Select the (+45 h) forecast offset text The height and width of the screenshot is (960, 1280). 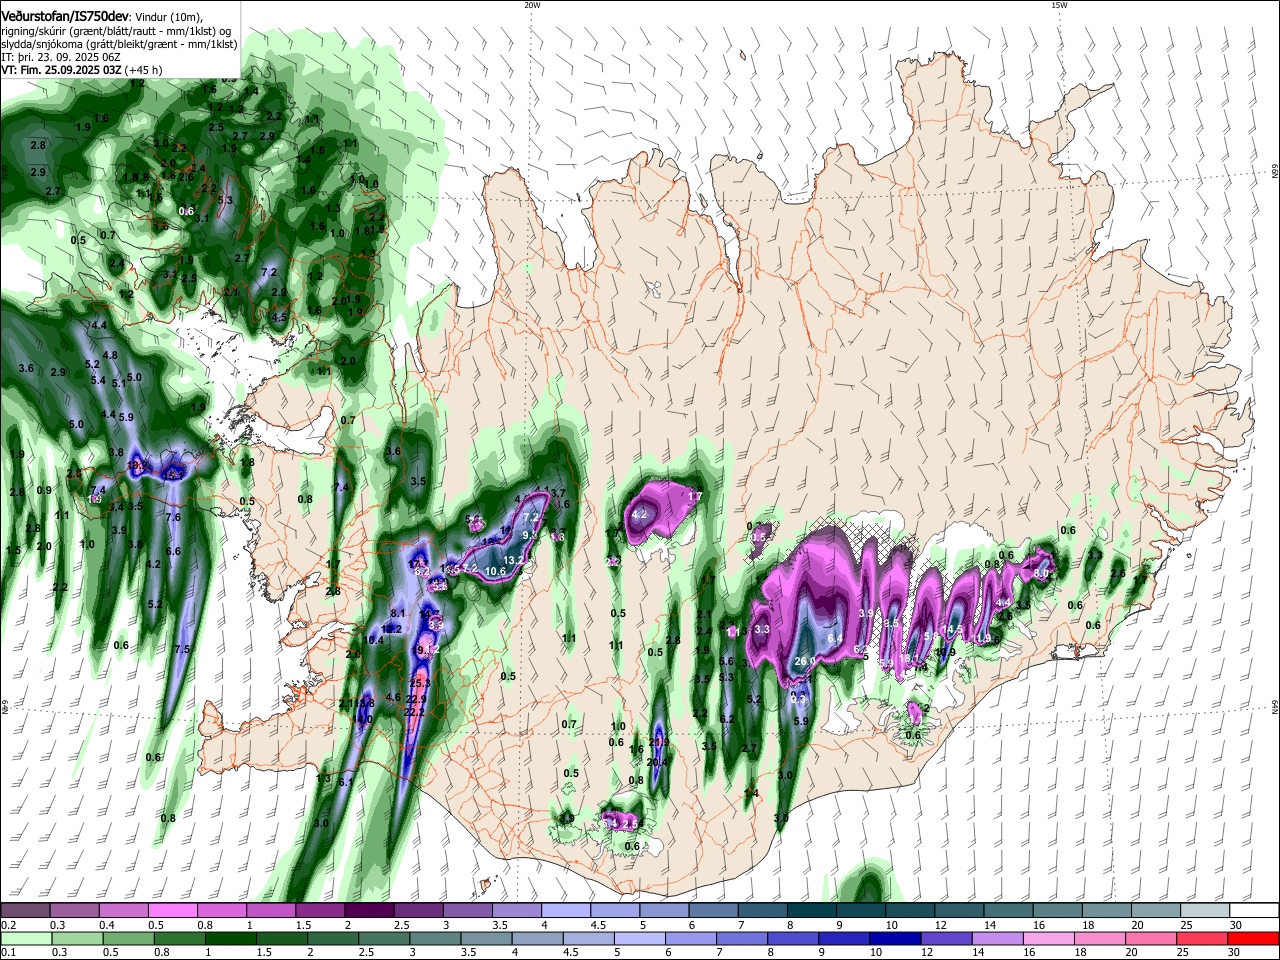(144, 70)
